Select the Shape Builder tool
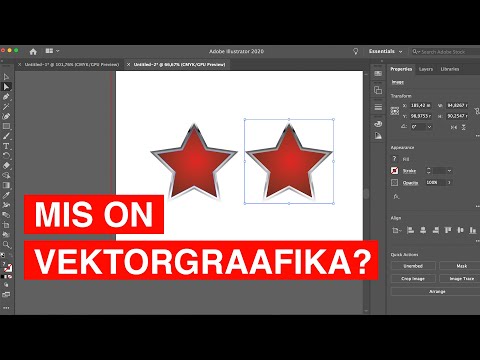This screenshot has height=360, width=480. tap(6, 175)
